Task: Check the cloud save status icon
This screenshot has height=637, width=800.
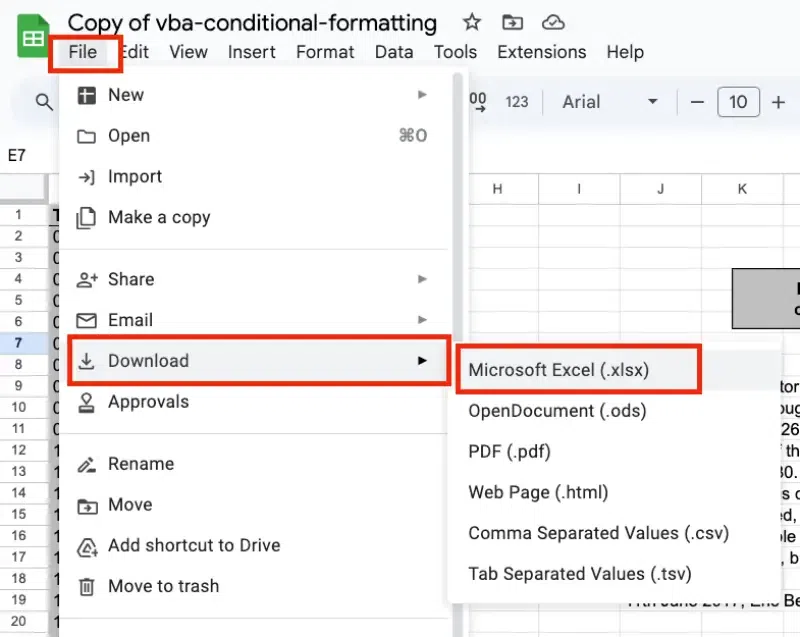Action: pyautogui.click(x=552, y=22)
